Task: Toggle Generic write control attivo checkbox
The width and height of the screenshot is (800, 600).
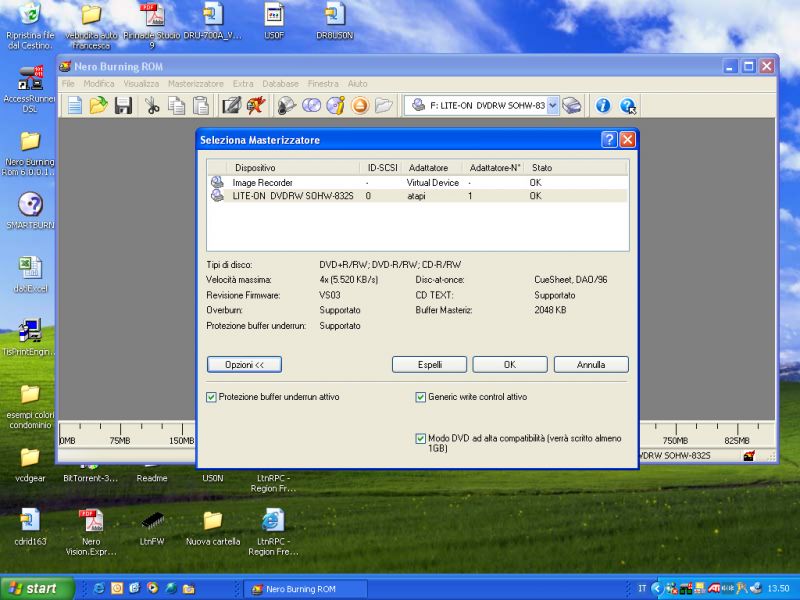Action: [x=420, y=397]
